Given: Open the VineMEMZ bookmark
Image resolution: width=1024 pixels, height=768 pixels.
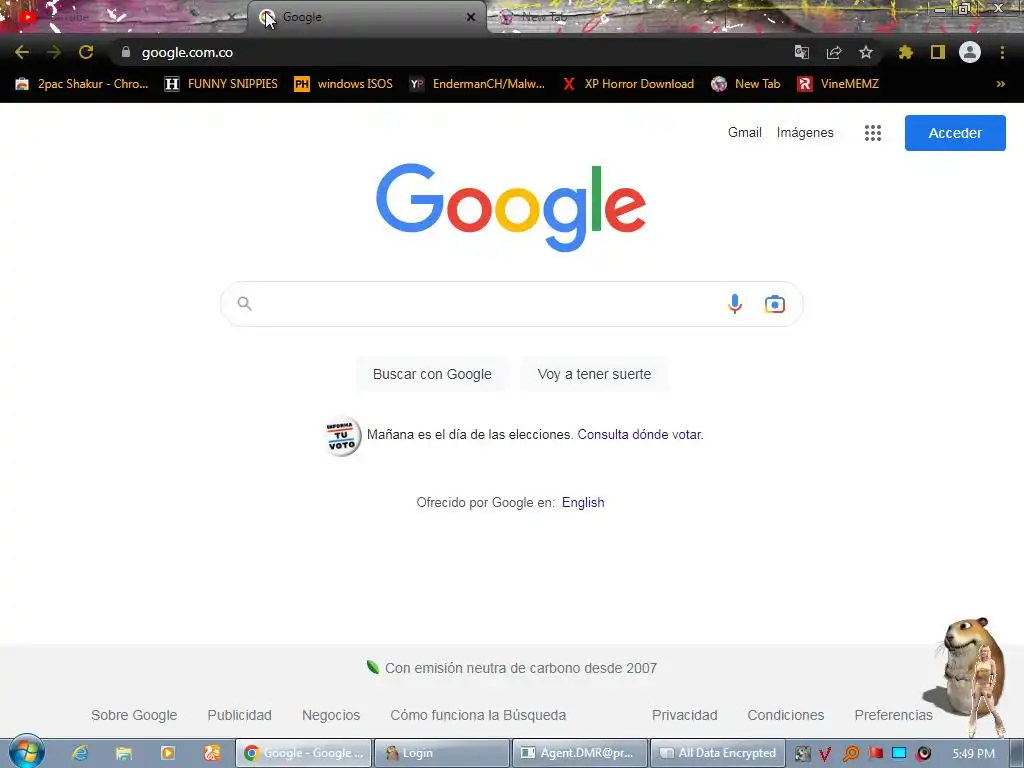Looking at the screenshot, I should [838, 84].
